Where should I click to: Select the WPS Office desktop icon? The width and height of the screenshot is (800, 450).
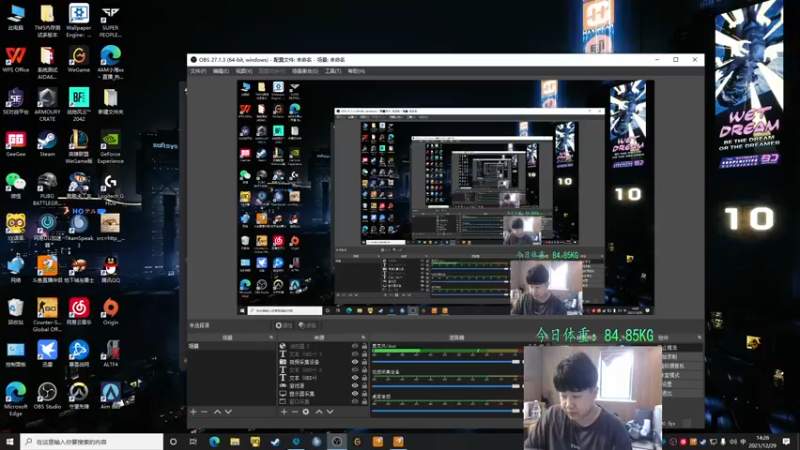[15, 60]
